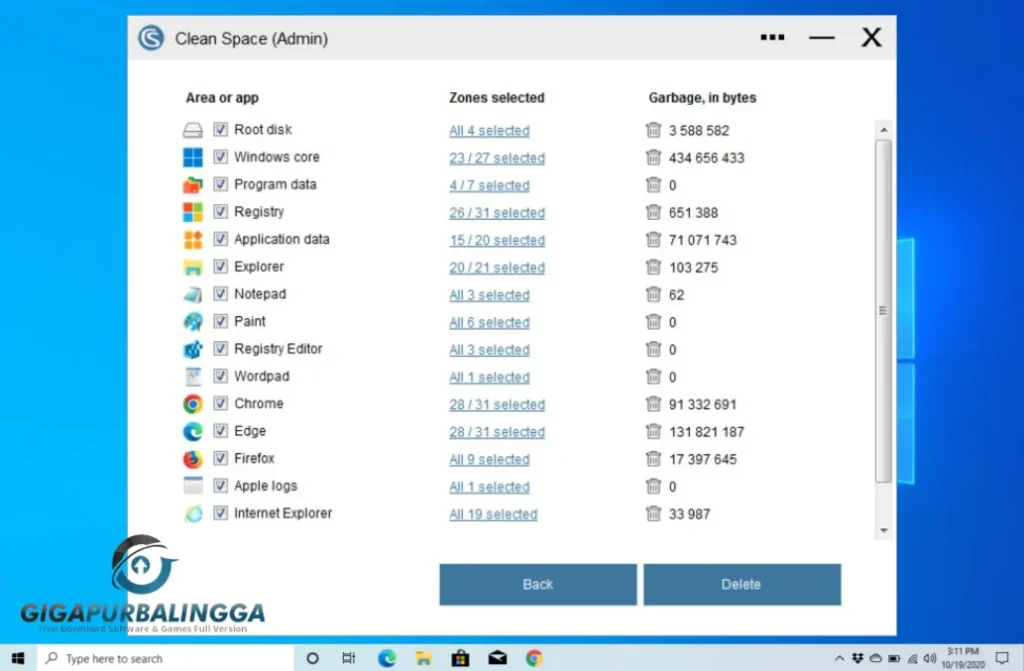Click the trash icon beside Root disk garbage count
This screenshot has height=671, width=1024.
coord(653,130)
